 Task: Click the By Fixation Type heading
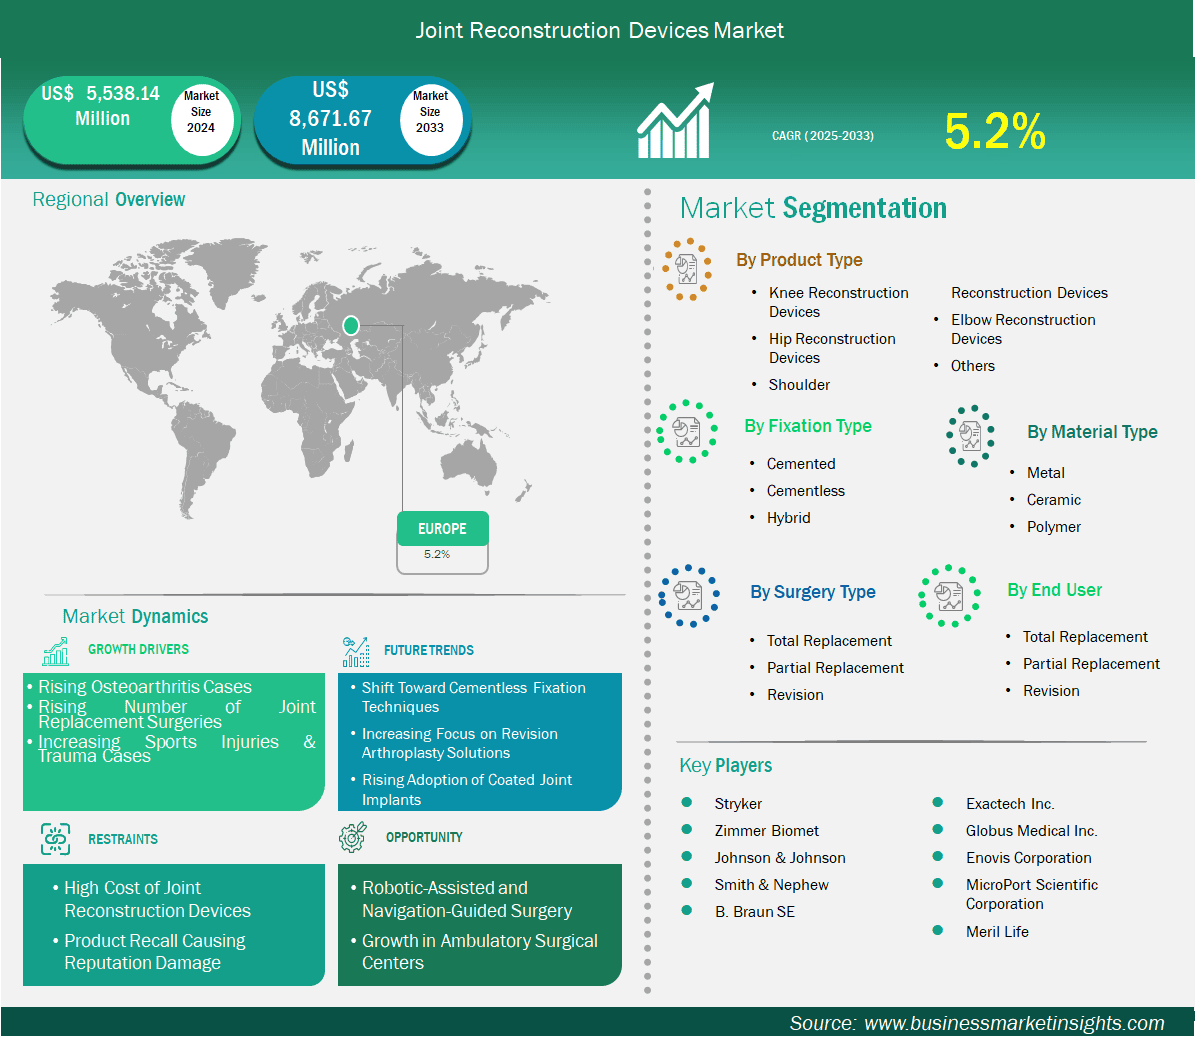pyautogui.click(x=808, y=426)
